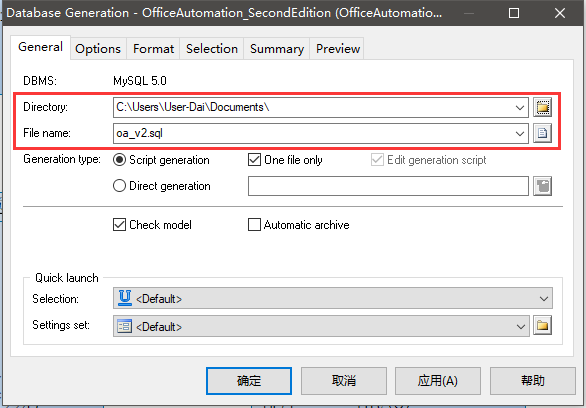Image resolution: width=586 pixels, height=408 pixels.
Task: Click the Settings set folder icon
Action: pyautogui.click(x=542, y=326)
